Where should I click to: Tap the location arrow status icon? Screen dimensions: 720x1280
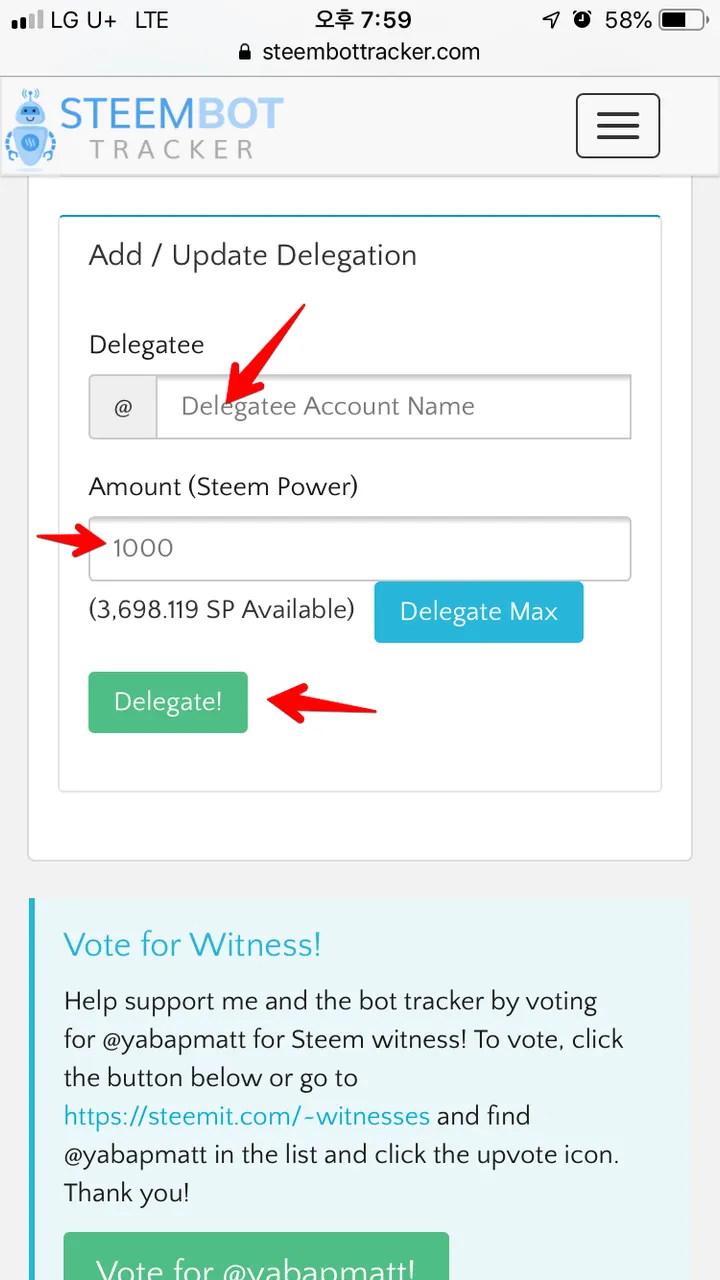(x=551, y=20)
